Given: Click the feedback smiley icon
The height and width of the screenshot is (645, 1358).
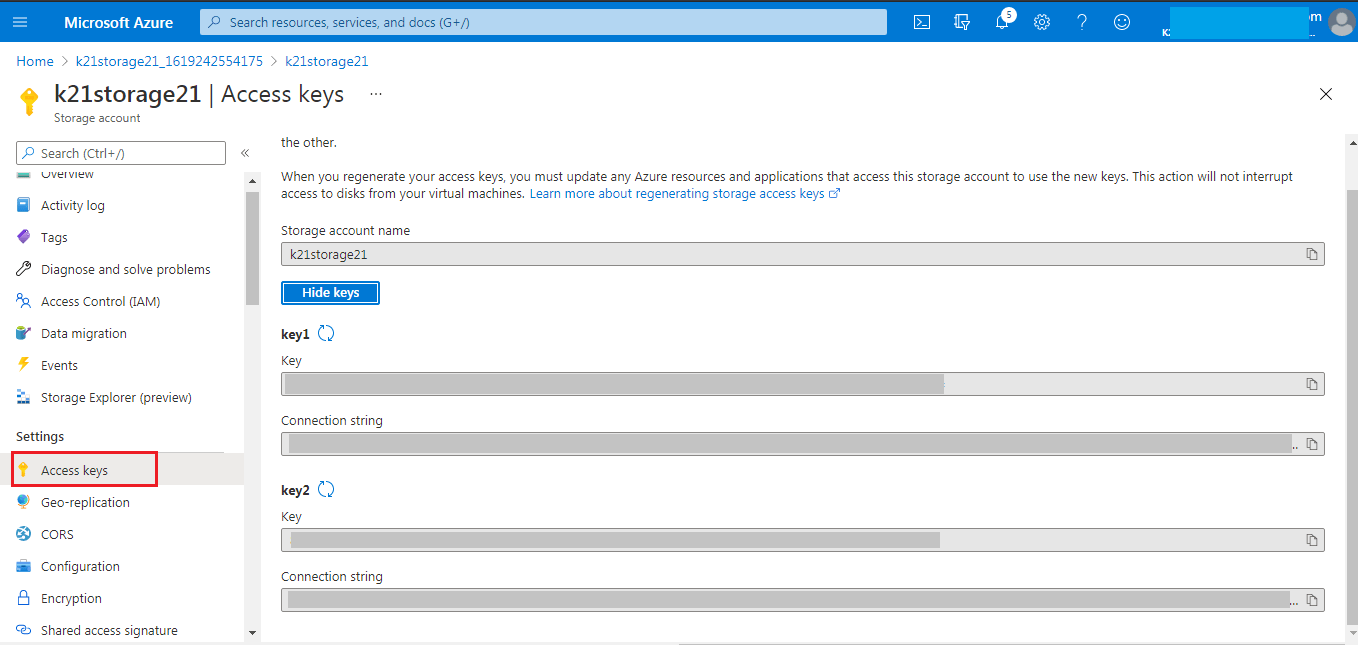Looking at the screenshot, I should click(x=1122, y=22).
